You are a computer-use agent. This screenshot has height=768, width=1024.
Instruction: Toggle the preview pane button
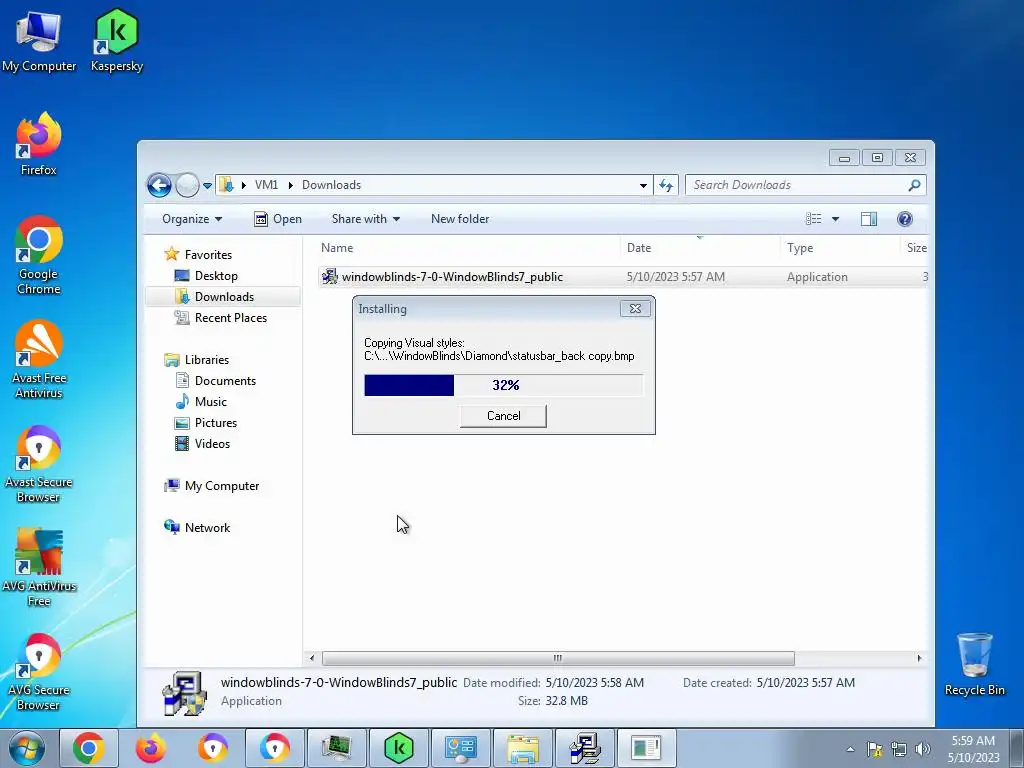(x=869, y=219)
